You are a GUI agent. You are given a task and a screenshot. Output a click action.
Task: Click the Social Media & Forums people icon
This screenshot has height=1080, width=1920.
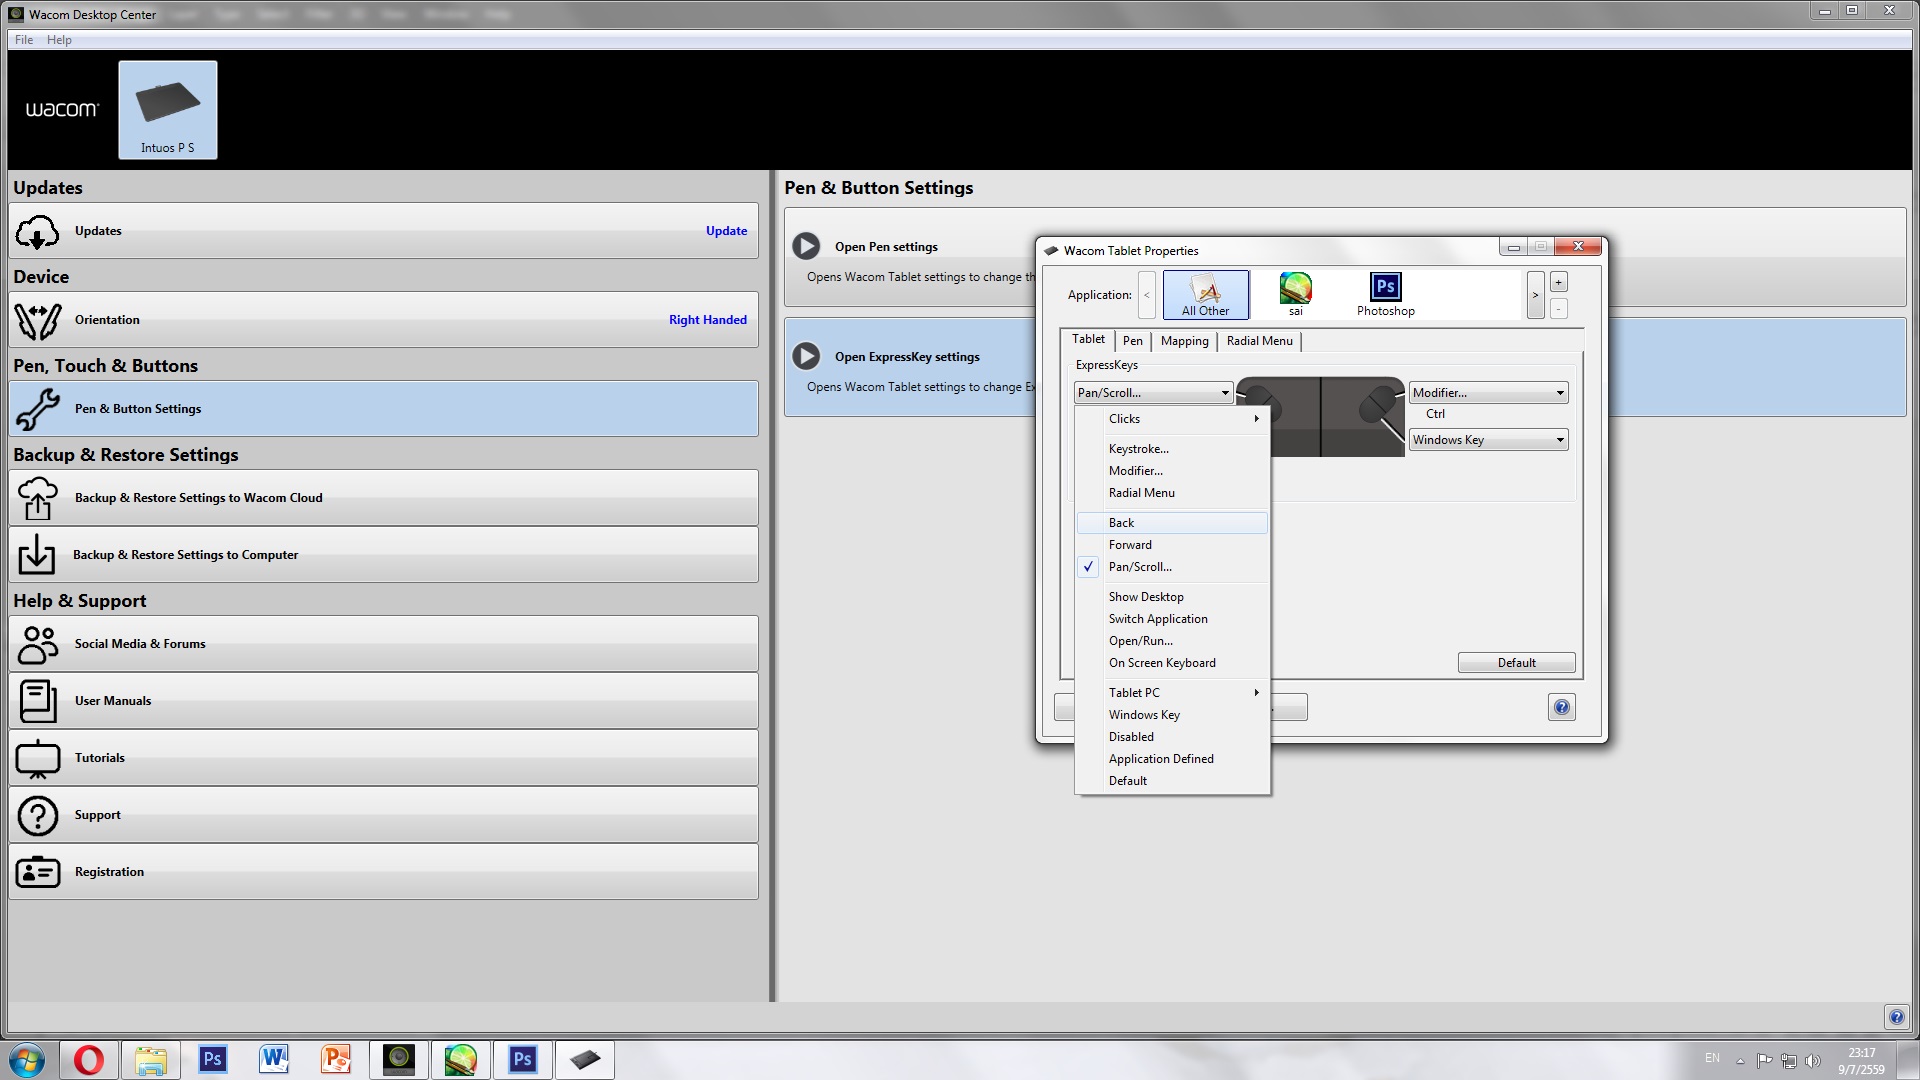click(38, 644)
